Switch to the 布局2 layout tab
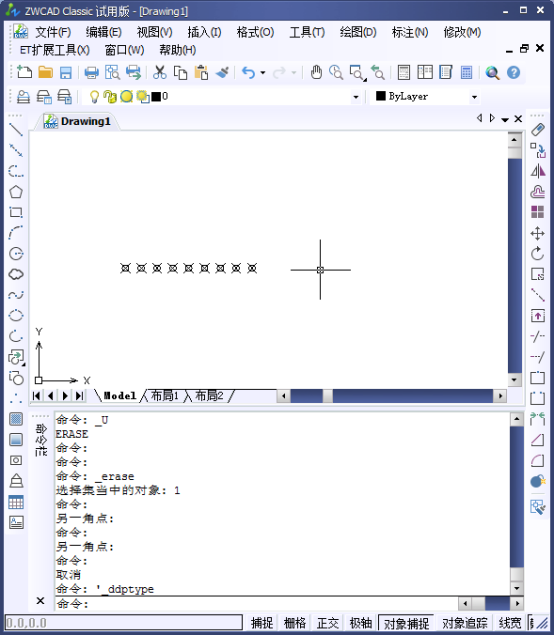The image size is (554, 636). pos(209,395)
